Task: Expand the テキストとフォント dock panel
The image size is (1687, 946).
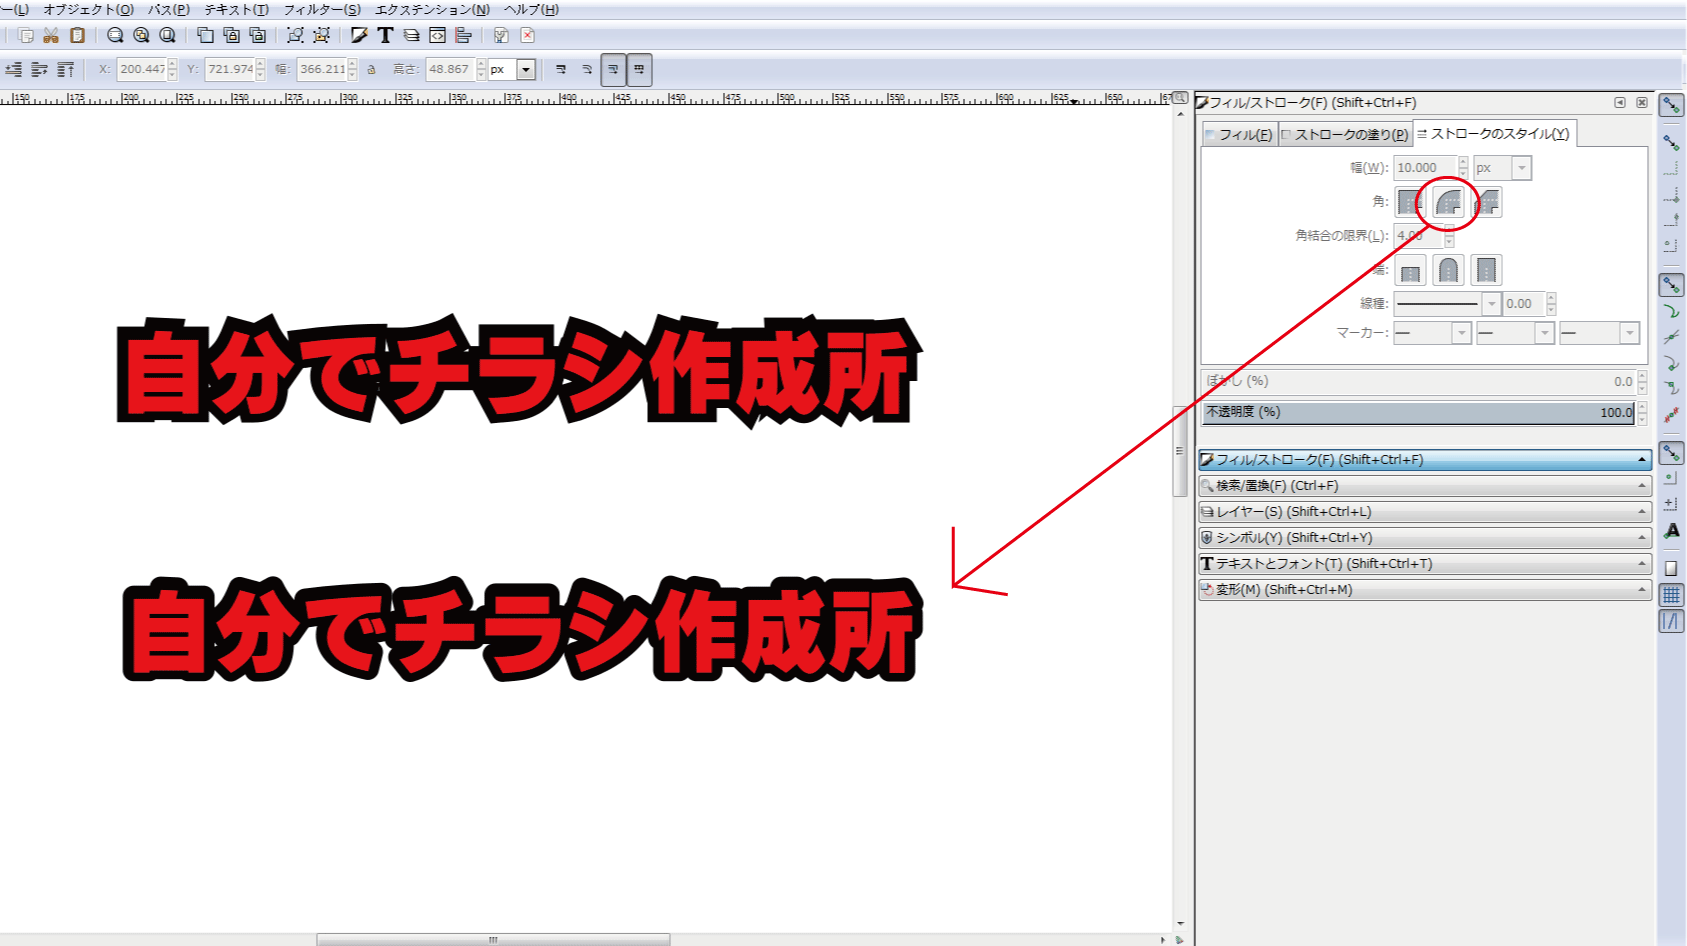Action: (x=1424, y=564)
